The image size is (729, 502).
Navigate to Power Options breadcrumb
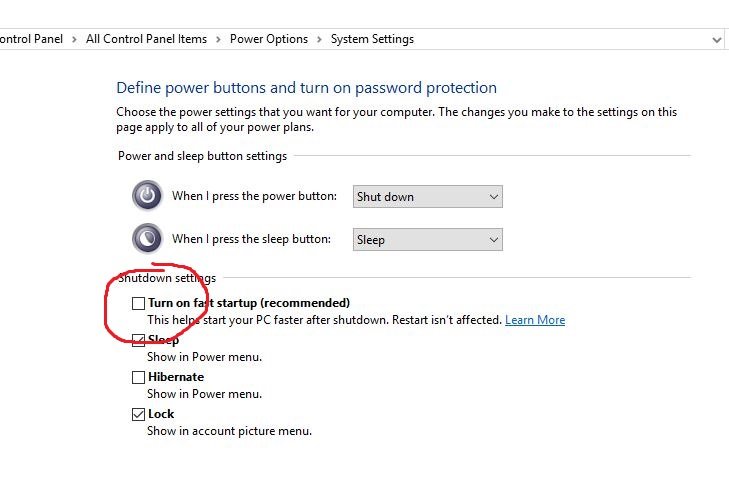pyautogui.click(x=269, y=39)
